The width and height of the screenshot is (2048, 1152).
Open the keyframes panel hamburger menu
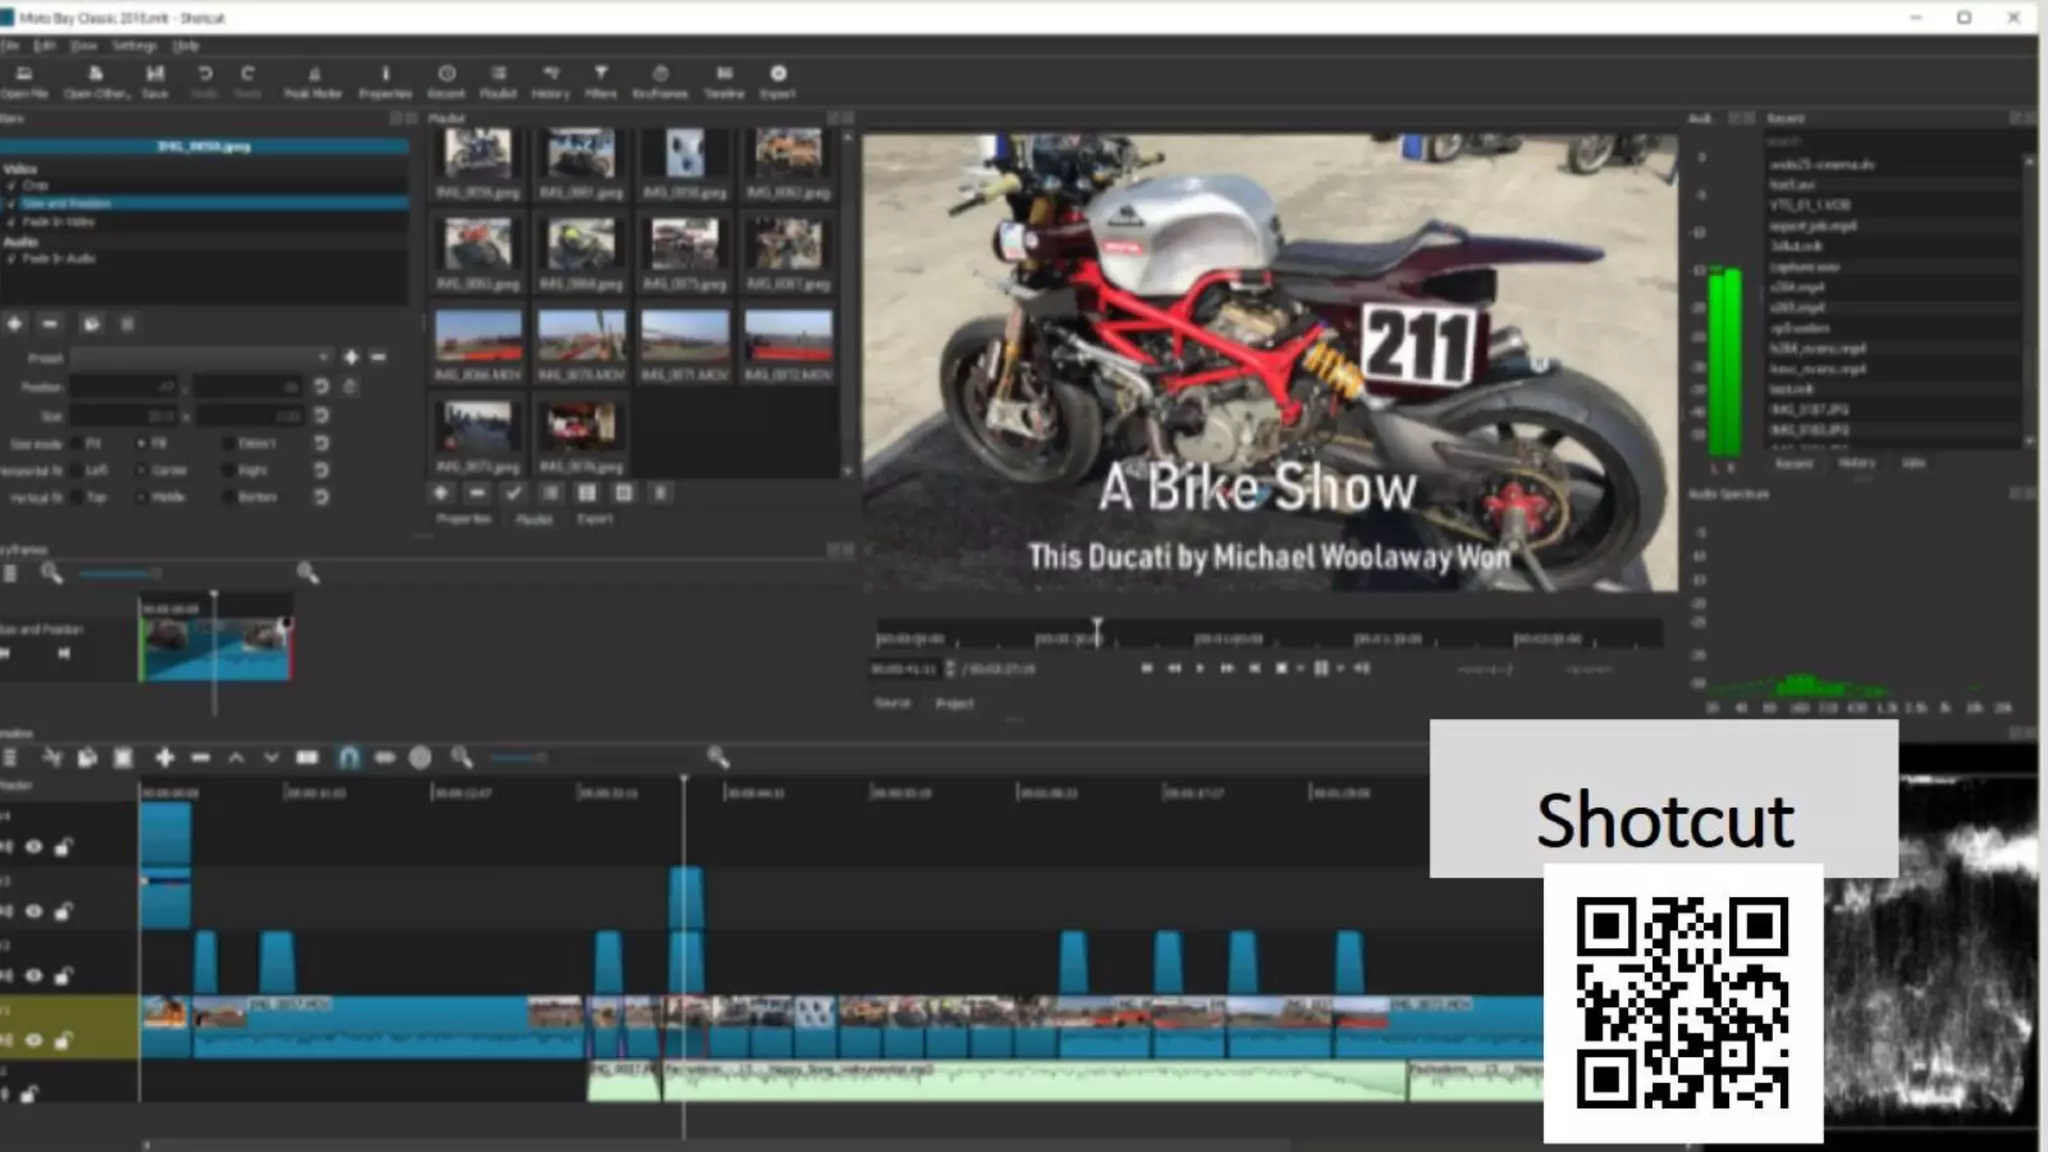click(10, 573)
